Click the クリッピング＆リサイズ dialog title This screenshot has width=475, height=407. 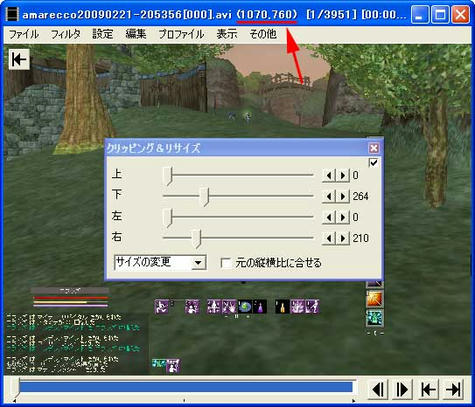click(153, 148)
